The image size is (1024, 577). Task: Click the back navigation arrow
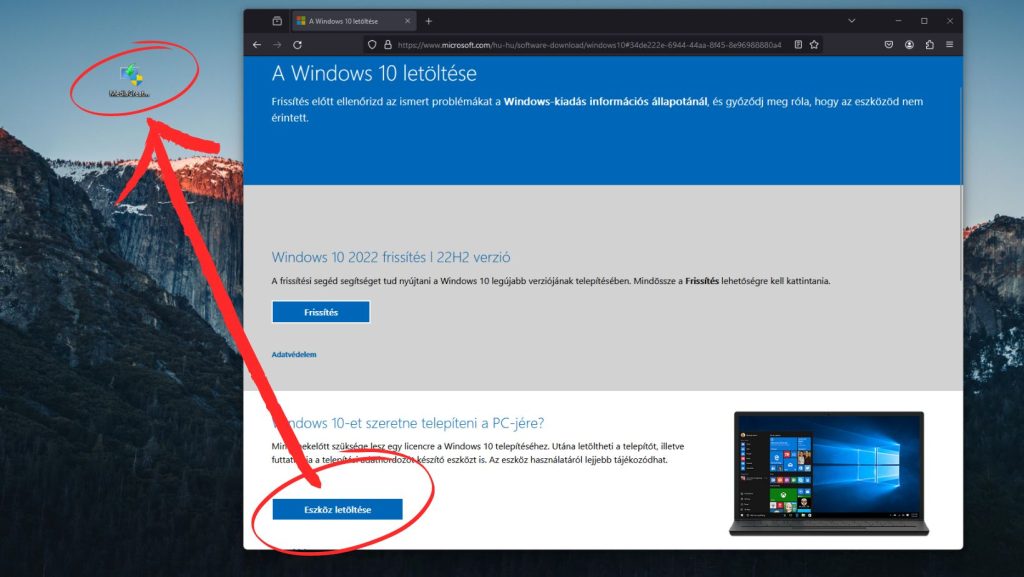(x=257, y=44)
